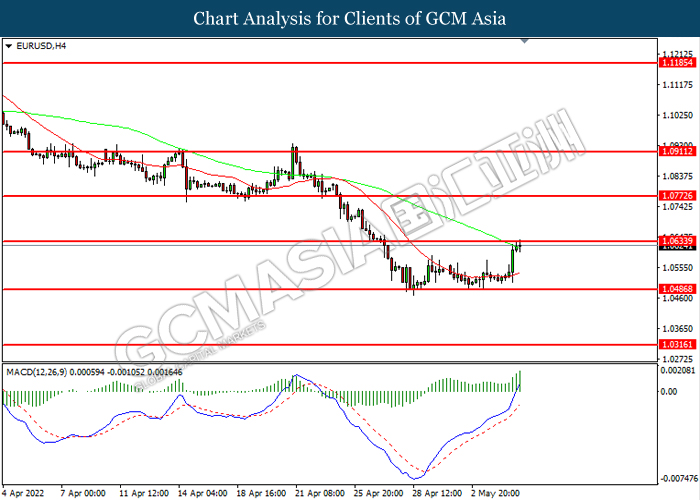Click the 1.02725 price axis value
700x500 pixels.
pos(678,359)
